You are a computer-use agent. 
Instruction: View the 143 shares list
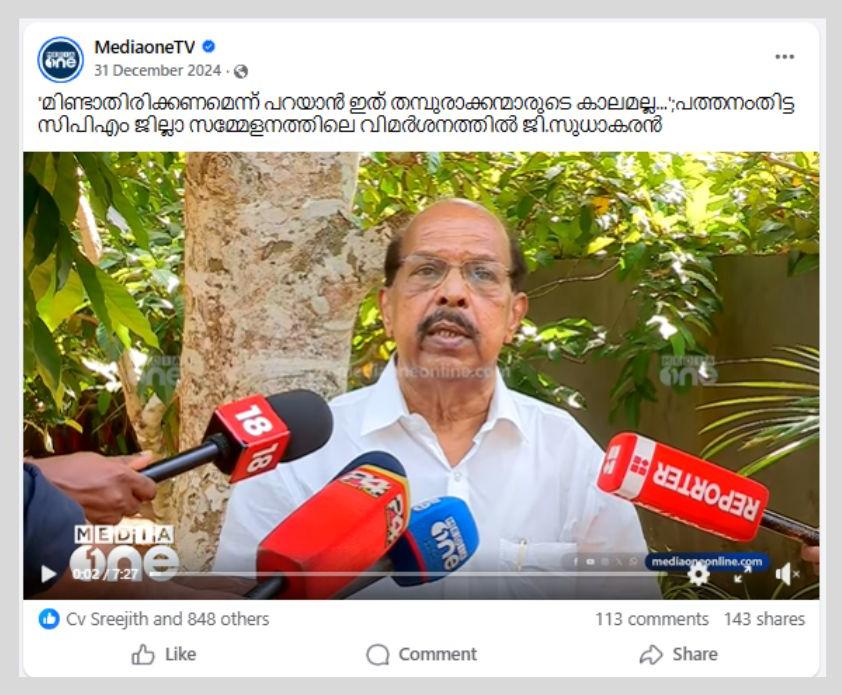[x=764, y=619]
